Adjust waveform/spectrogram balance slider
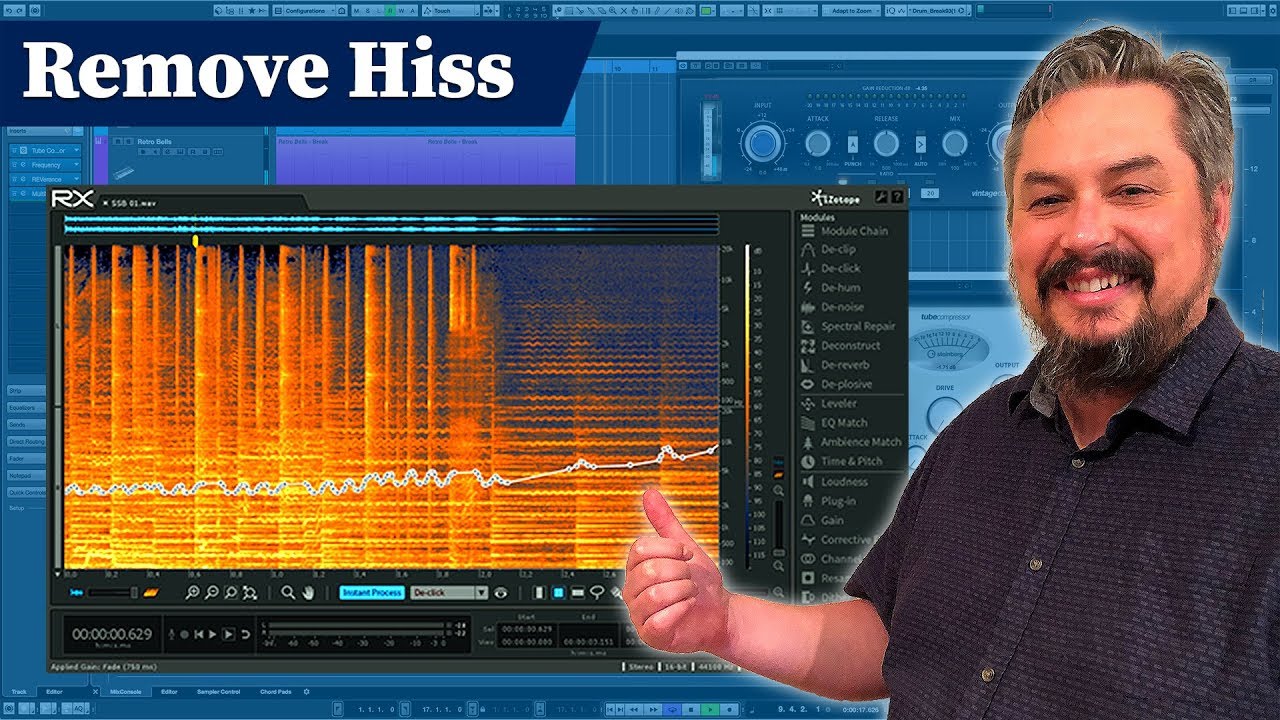 [111, 592]
